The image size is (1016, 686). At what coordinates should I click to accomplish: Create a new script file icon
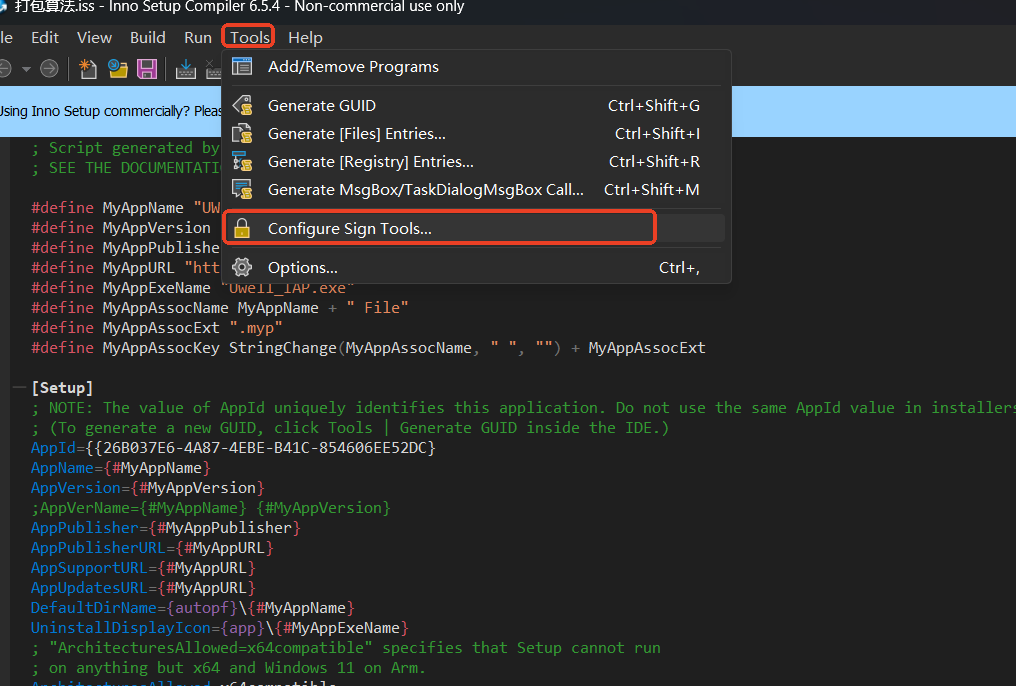click(x=87, y=68)
